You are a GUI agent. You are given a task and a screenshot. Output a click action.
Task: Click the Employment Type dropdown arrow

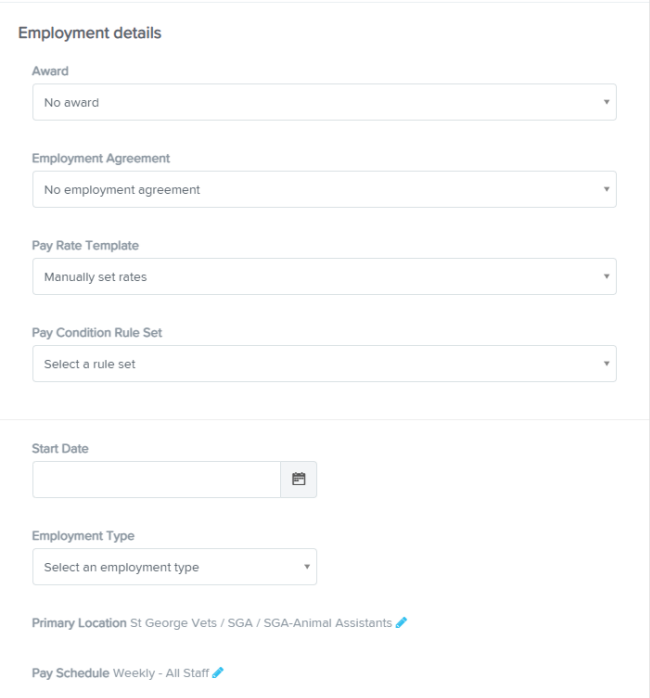pos(307,567)
